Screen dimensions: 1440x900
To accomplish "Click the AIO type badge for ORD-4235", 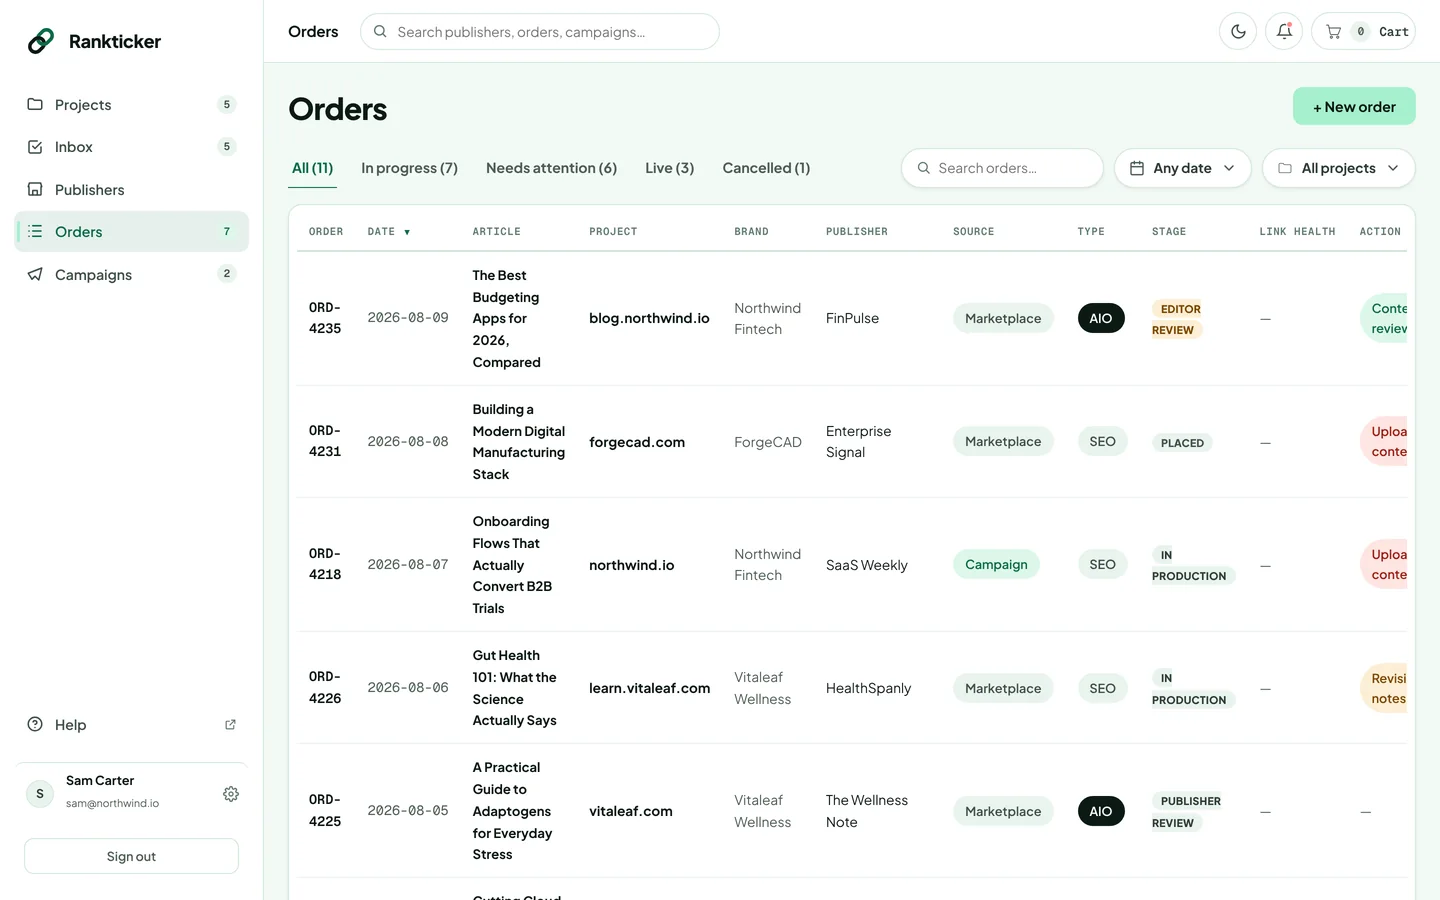I will [1100, 318].
